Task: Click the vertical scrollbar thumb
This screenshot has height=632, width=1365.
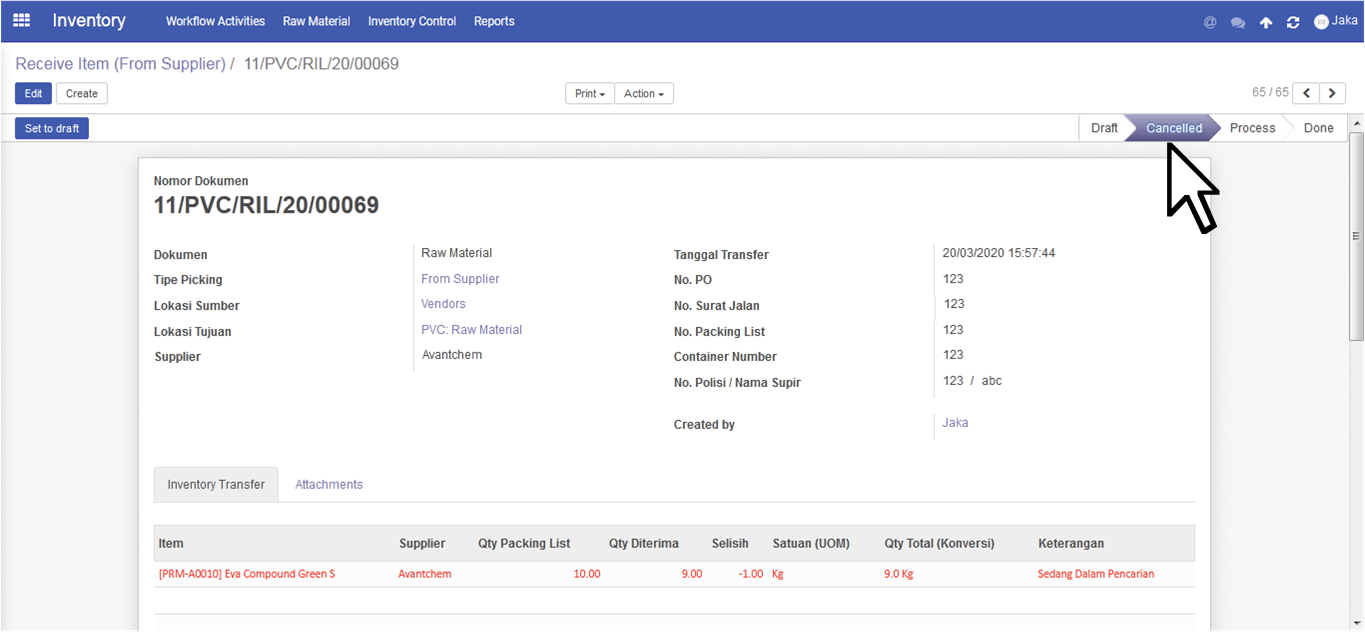Action: pyautogui.click(x=1357, y=236)
